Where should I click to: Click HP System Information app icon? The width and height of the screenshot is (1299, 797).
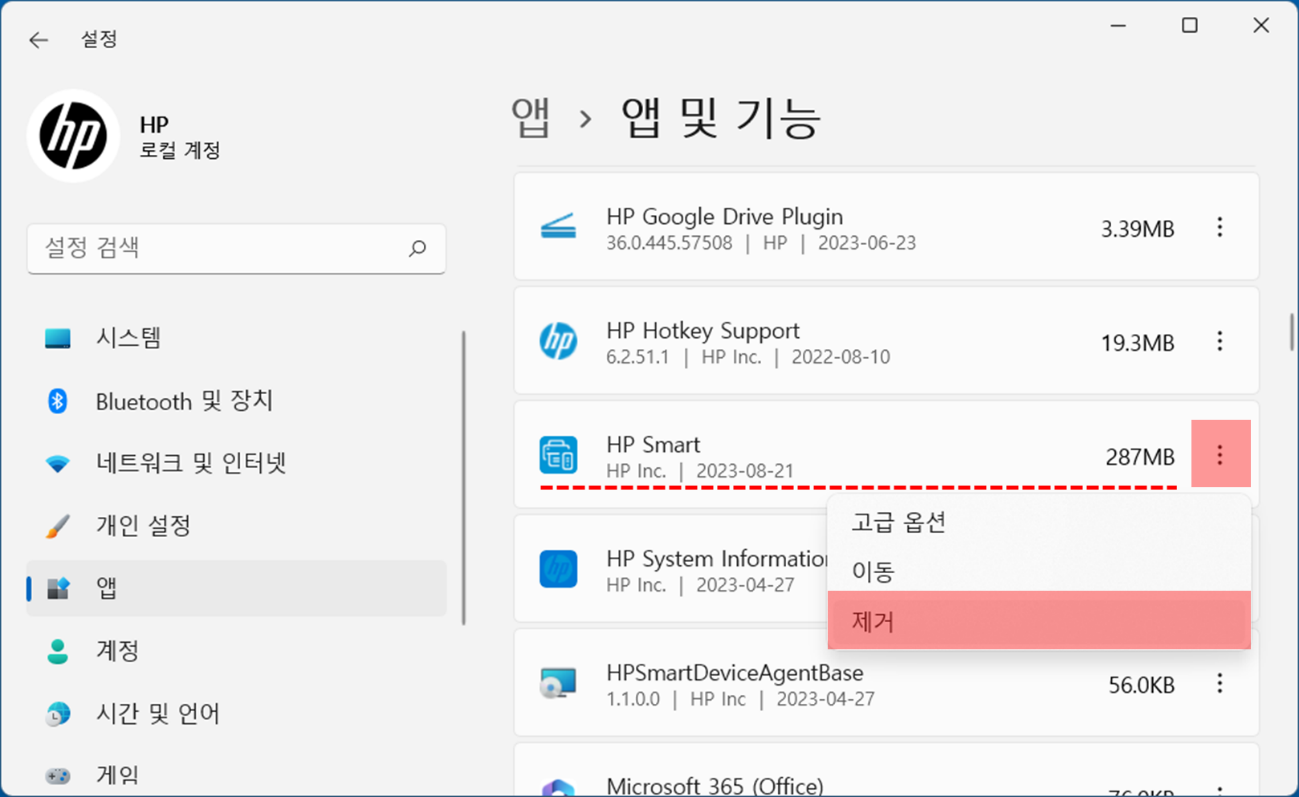tap(558, 570)
